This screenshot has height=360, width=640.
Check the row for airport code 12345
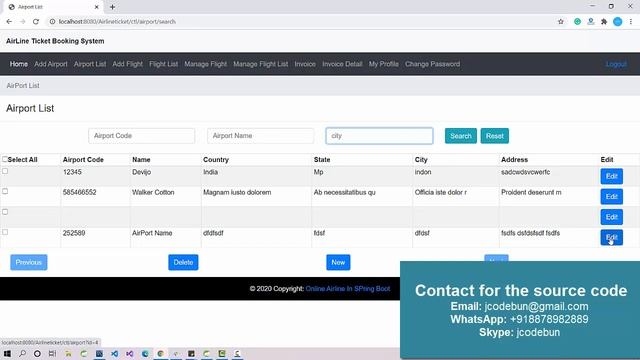pyautogui.click(x=5, y=171)
